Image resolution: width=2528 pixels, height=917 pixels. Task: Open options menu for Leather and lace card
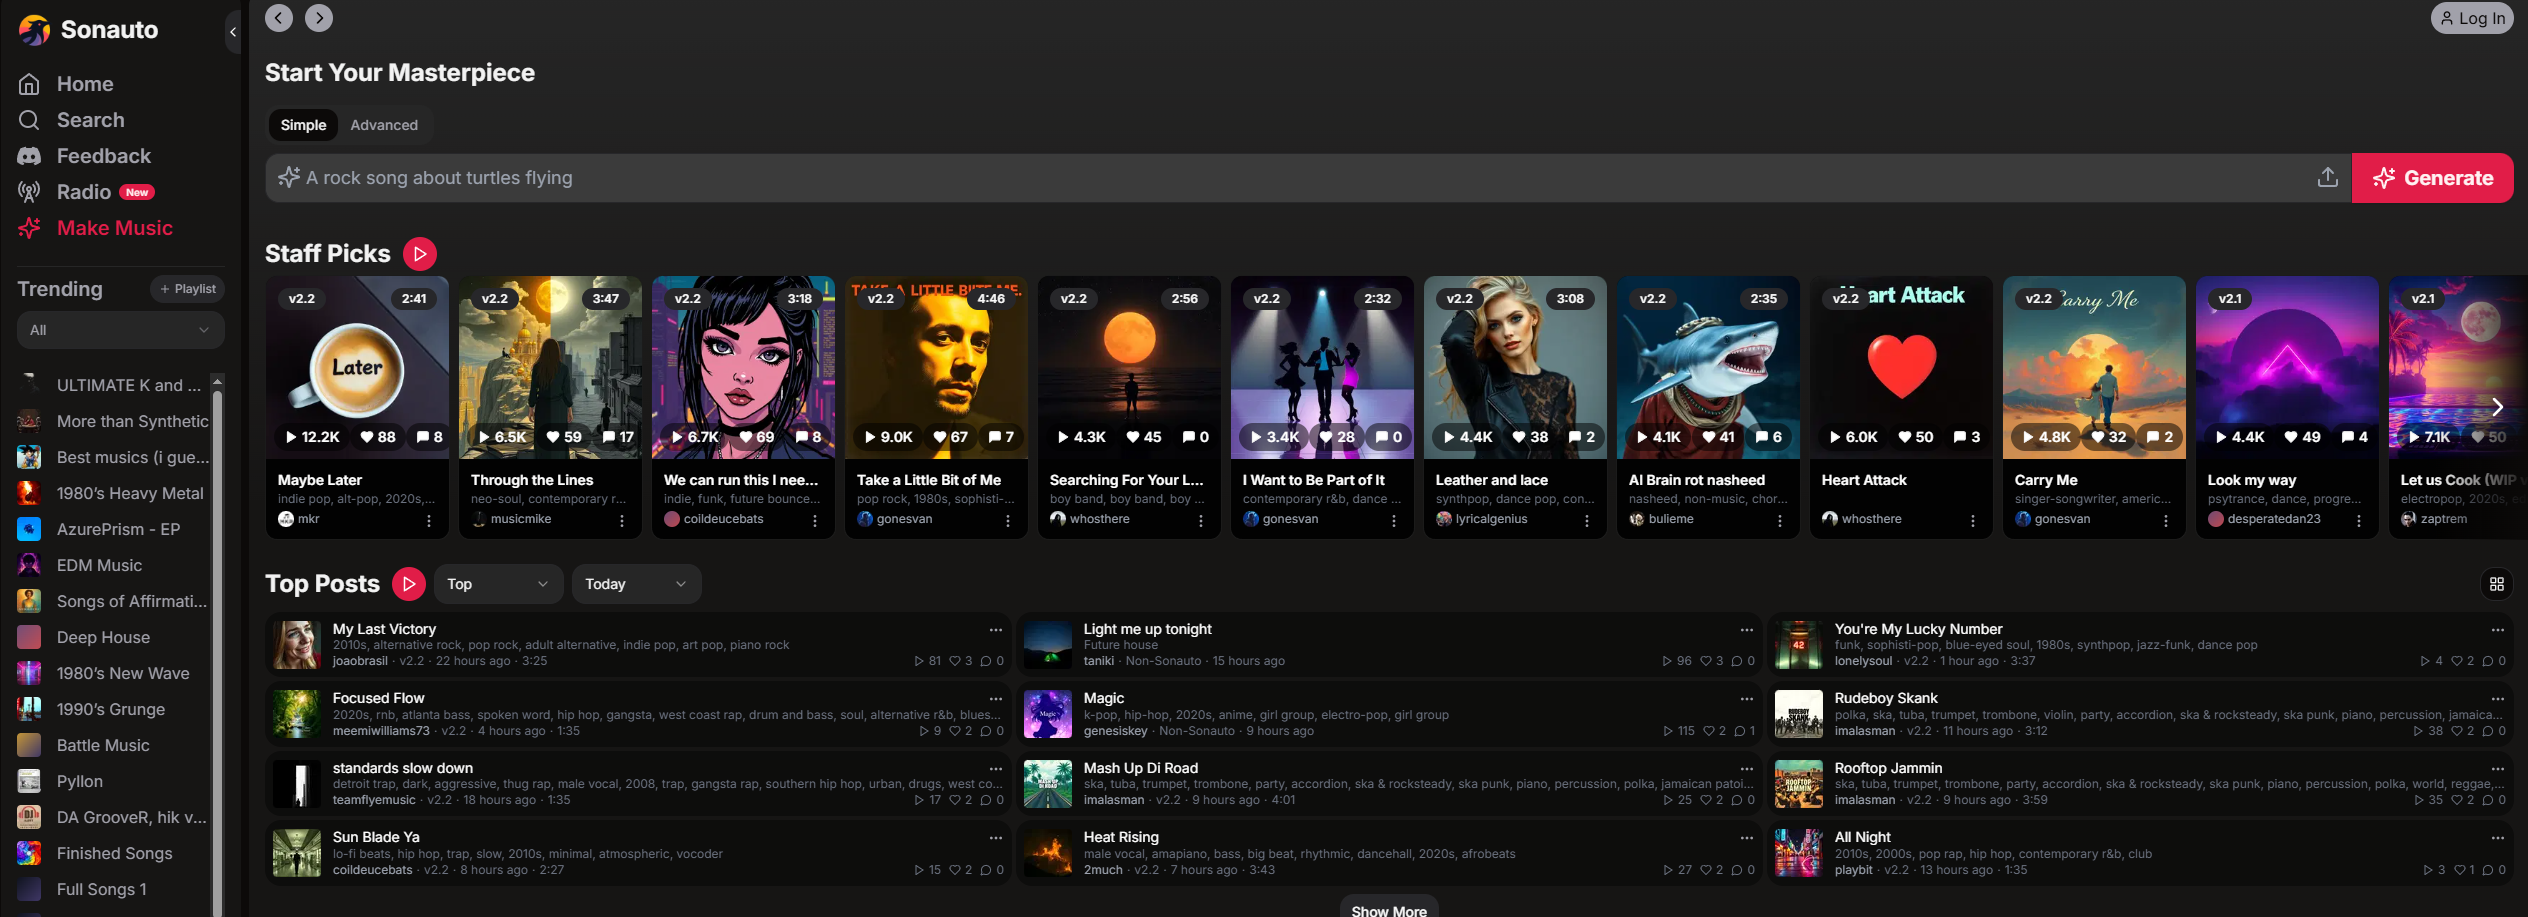coord(1587,520)
